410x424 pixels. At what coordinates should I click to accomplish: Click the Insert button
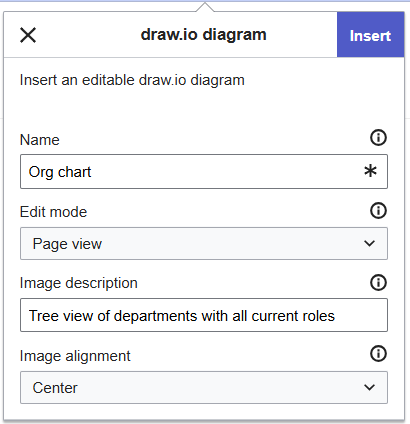(370, 35)
